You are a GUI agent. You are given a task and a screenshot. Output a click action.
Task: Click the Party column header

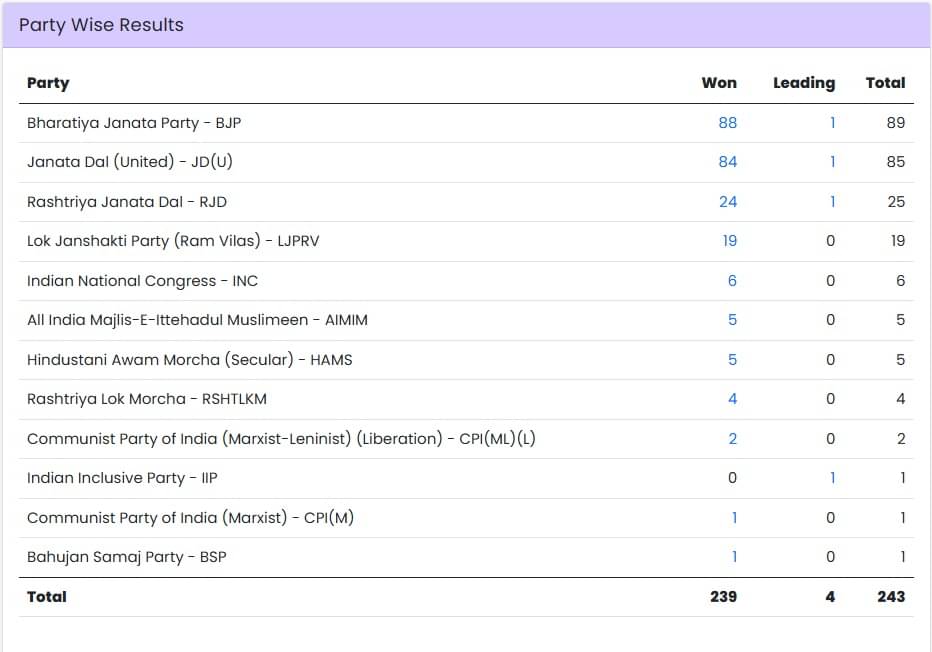pos(48,83)
